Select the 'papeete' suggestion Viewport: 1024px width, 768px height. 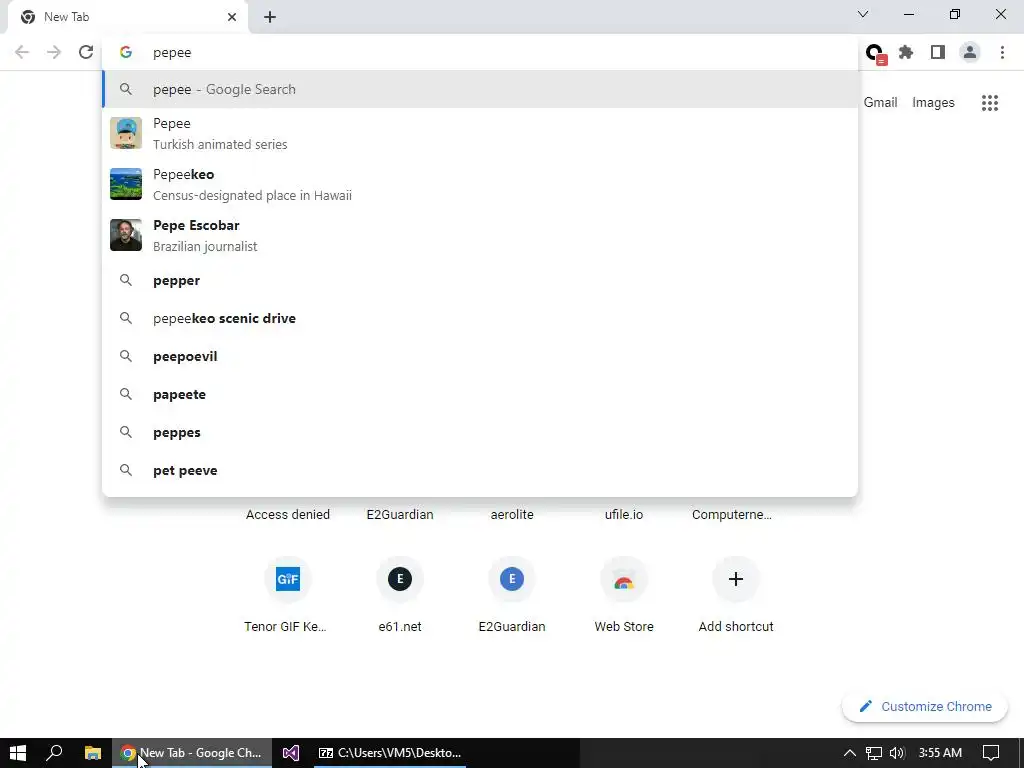tap(480, 394)
